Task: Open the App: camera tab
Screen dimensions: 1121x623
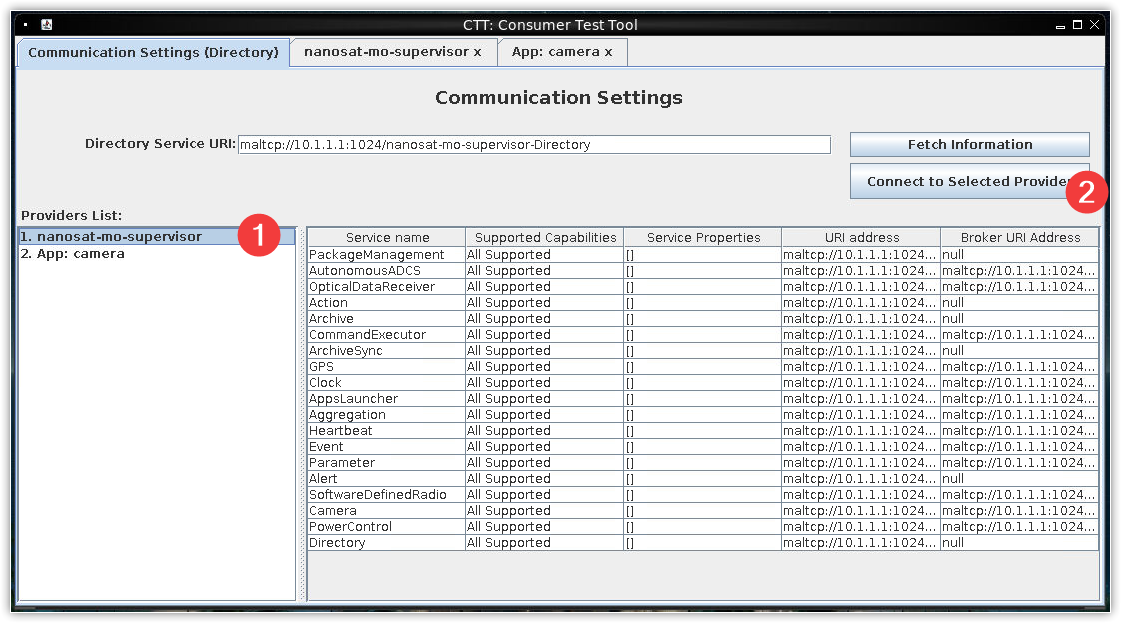Action: pyautogui.click(x=555, y=52)
